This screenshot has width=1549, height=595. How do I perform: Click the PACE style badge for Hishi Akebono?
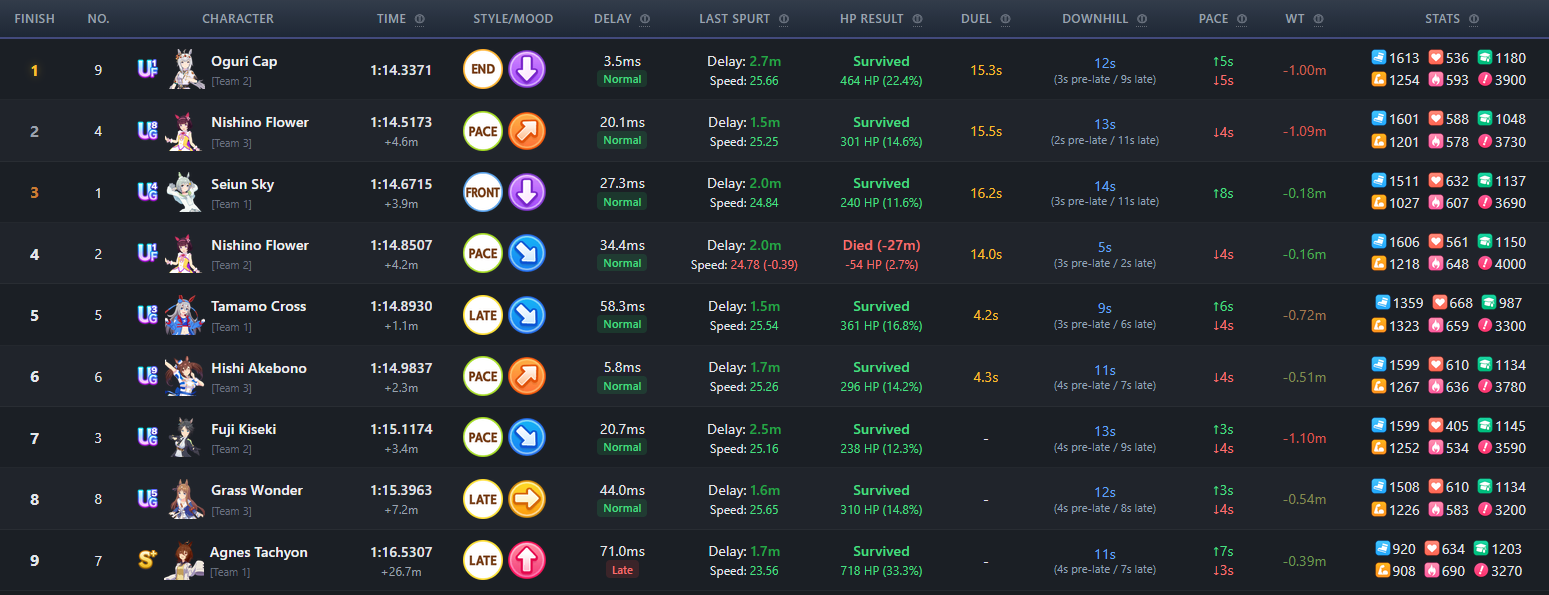point(483,376)
